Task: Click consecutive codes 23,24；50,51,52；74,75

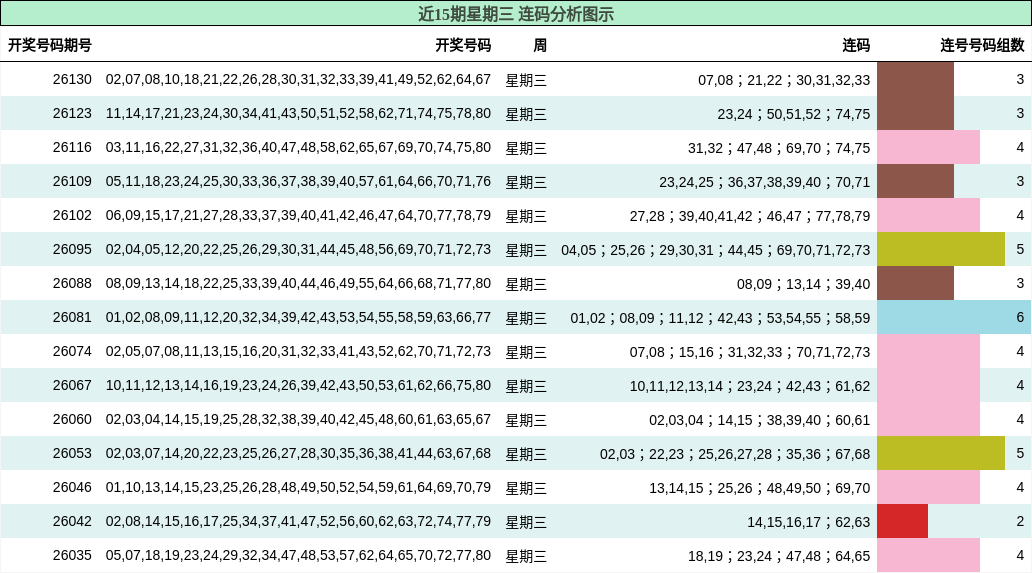Action: click(x=794, y=114)
